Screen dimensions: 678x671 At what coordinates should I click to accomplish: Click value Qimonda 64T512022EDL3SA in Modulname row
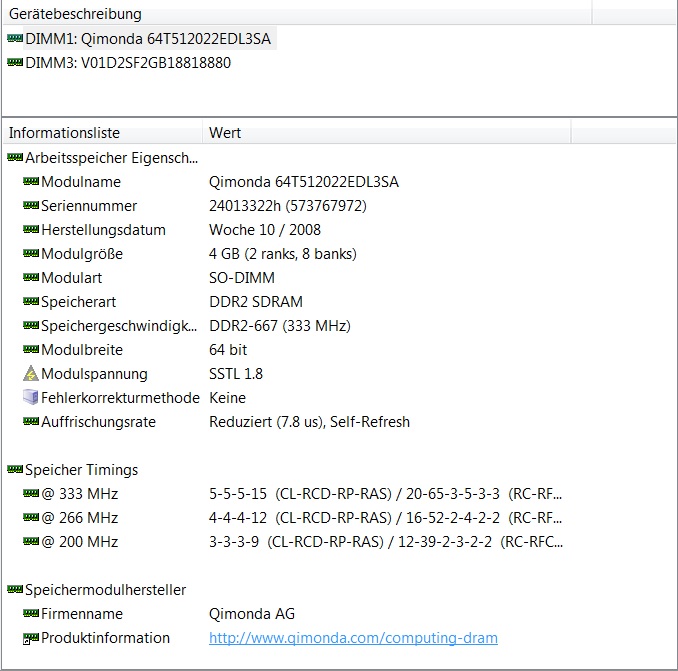[x=304, y=182]
